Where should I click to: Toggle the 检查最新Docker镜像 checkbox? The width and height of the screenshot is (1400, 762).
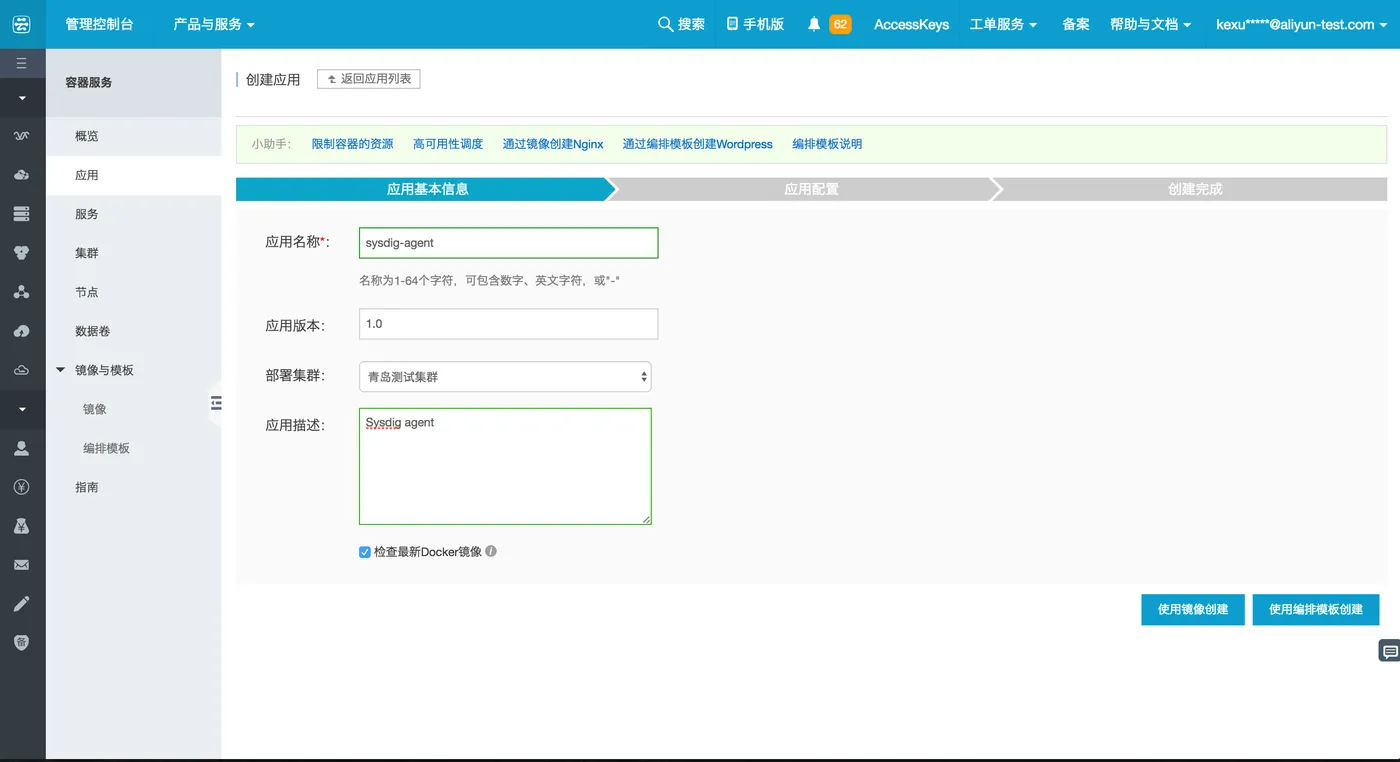(x=365, y=552)
